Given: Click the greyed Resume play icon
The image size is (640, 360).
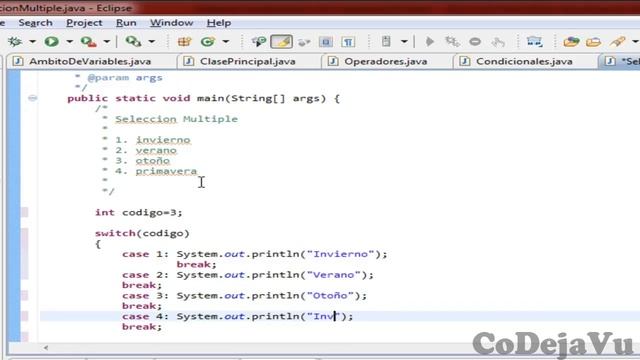Looking at the screenshot, I should 429,41.
